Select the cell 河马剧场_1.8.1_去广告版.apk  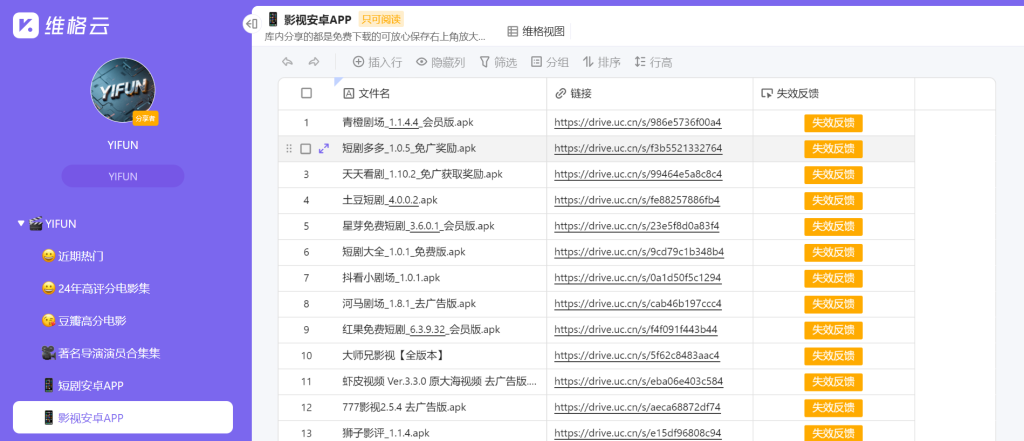(441, 304)
